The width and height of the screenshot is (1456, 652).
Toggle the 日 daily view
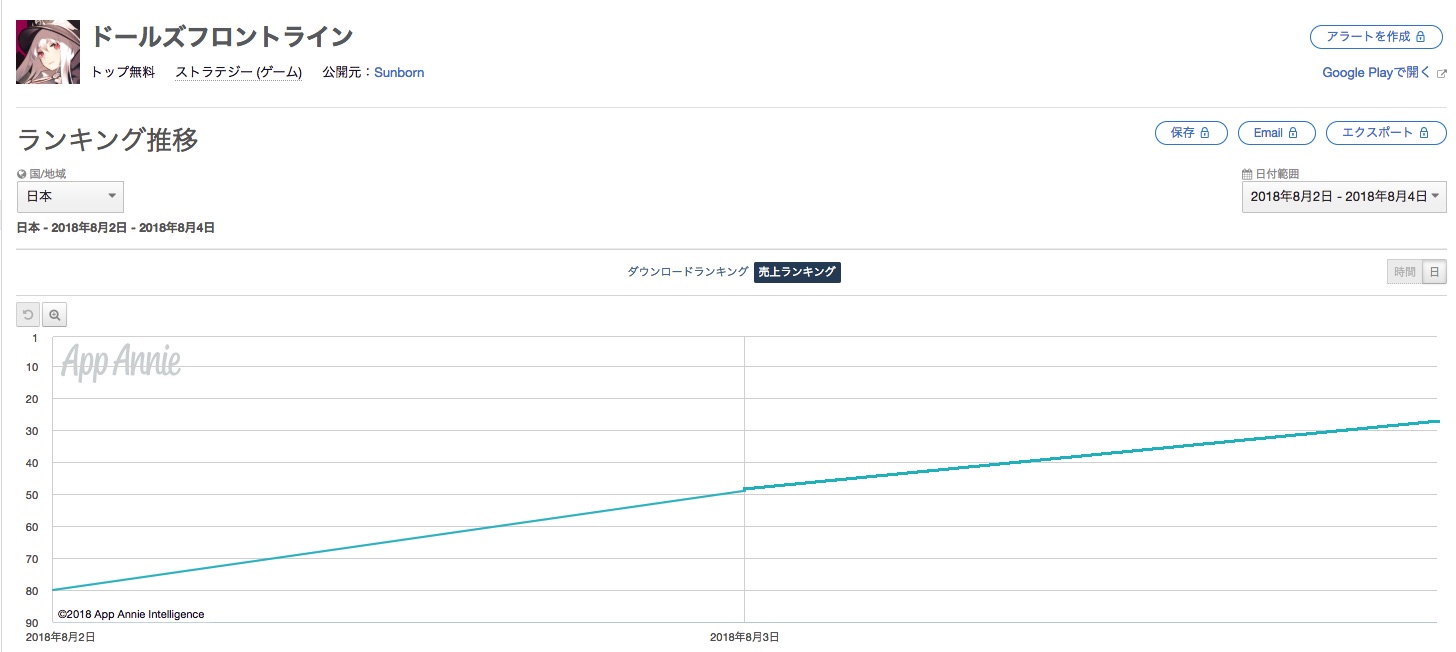click(1434, 272)
